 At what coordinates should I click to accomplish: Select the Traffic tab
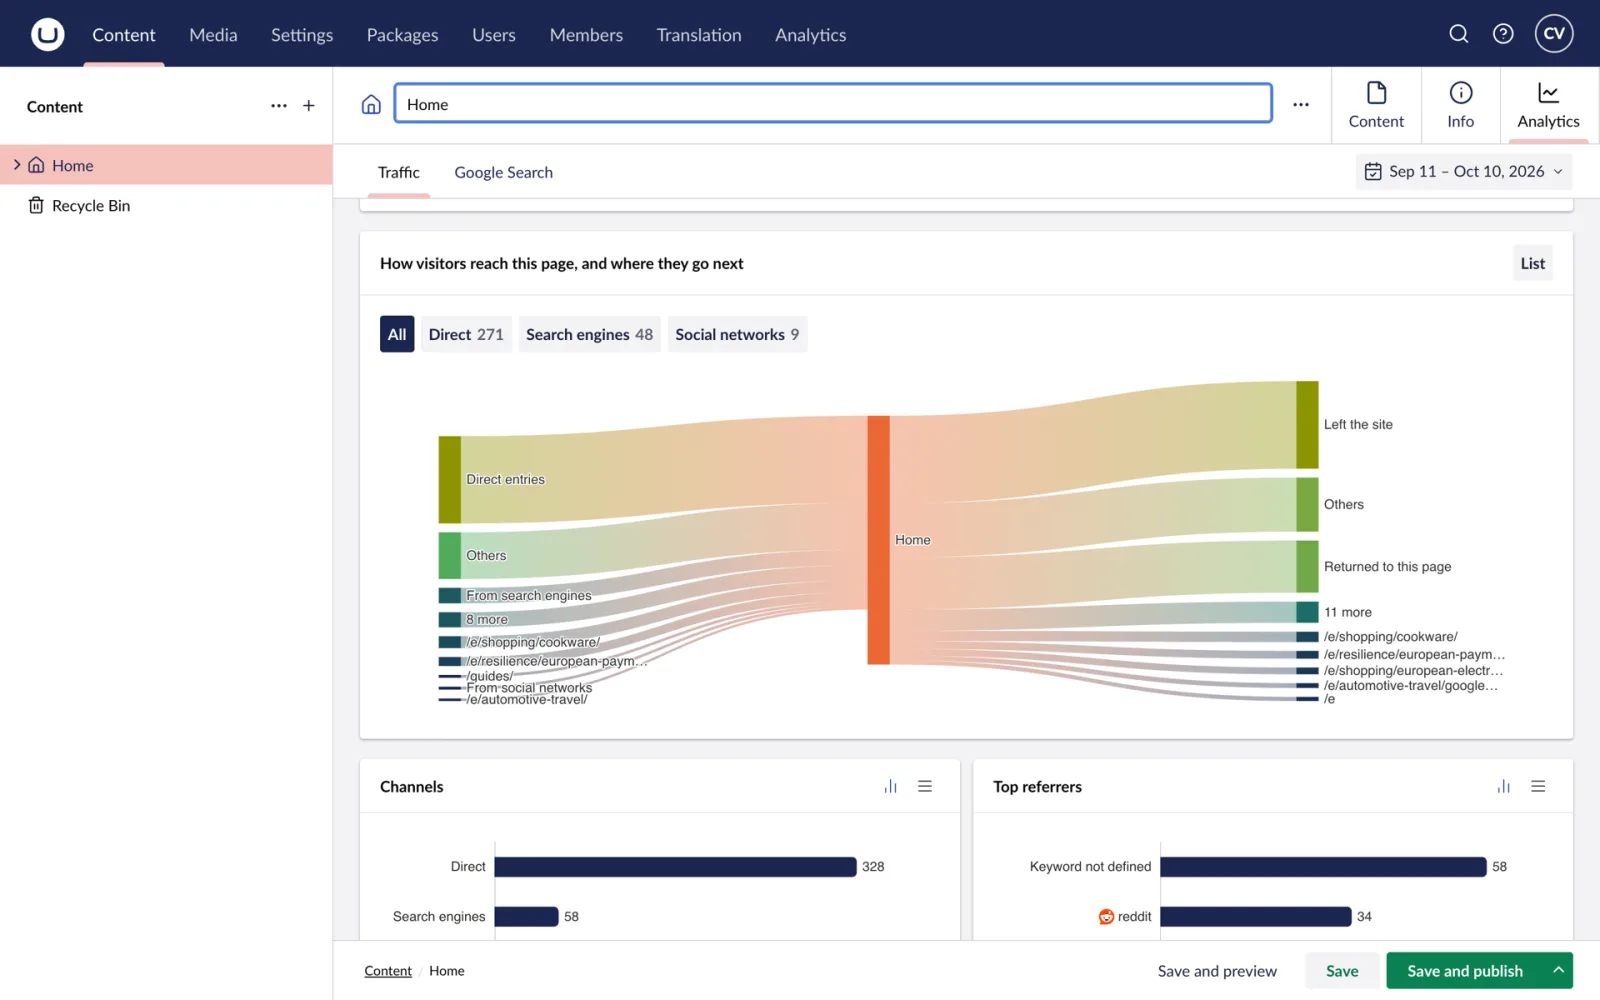point(398,172)
